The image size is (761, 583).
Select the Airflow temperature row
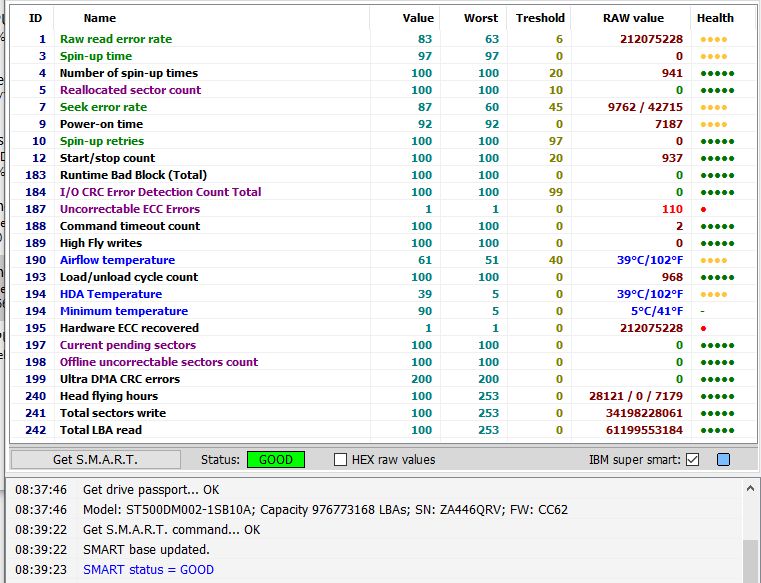(x=383, y=260)
